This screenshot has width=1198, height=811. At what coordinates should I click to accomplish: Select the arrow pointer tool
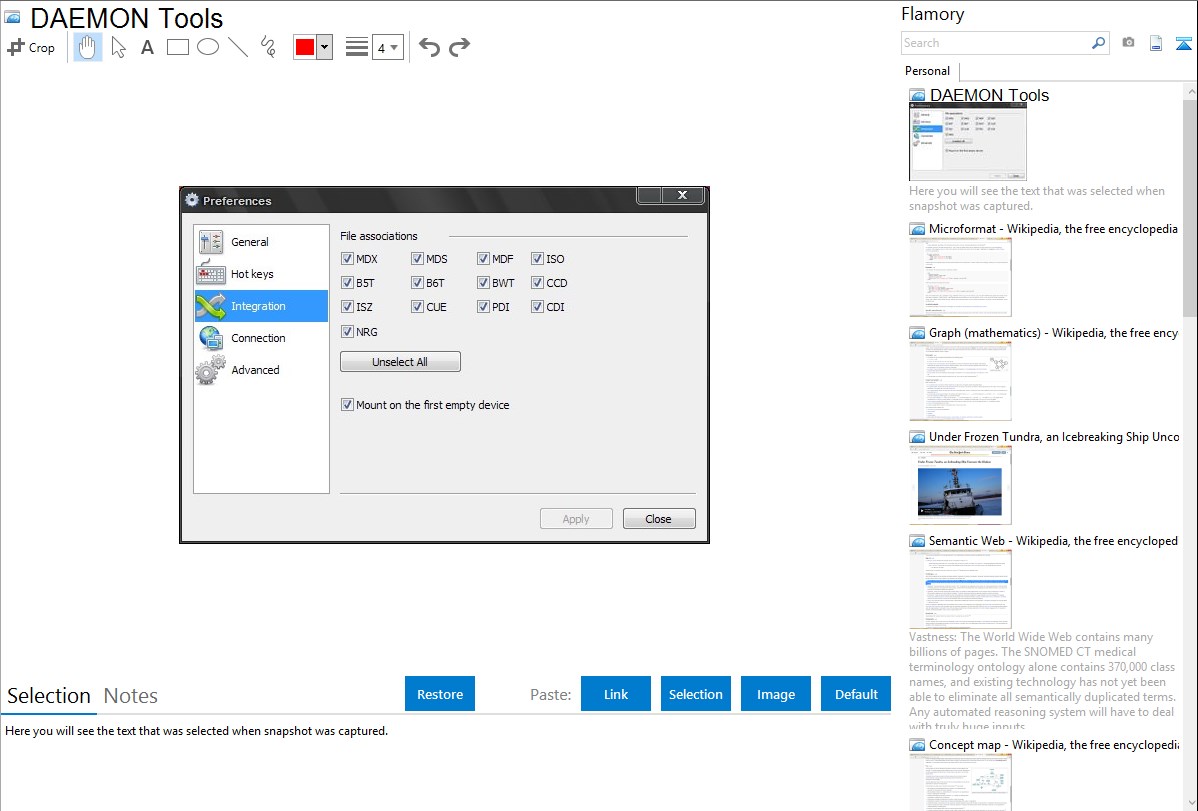click(118, 47)
